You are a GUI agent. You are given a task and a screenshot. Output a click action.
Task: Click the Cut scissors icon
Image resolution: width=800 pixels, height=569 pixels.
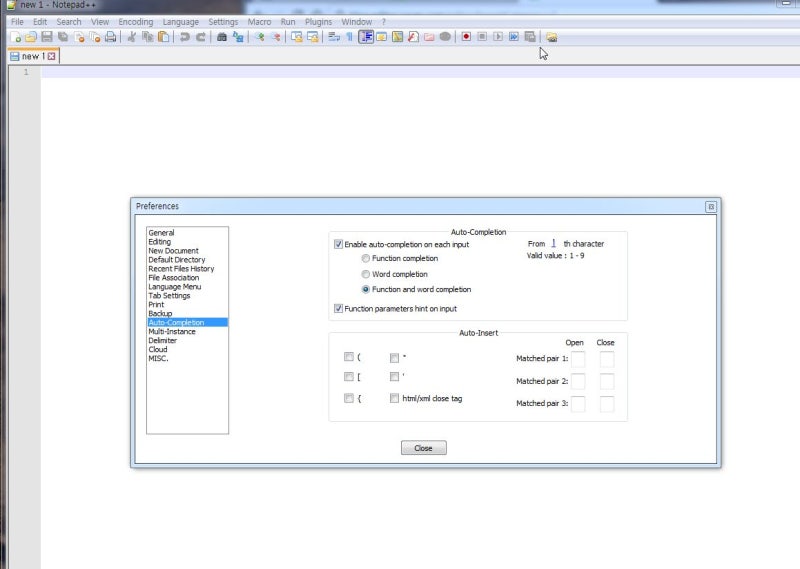(x=132, y=37)
